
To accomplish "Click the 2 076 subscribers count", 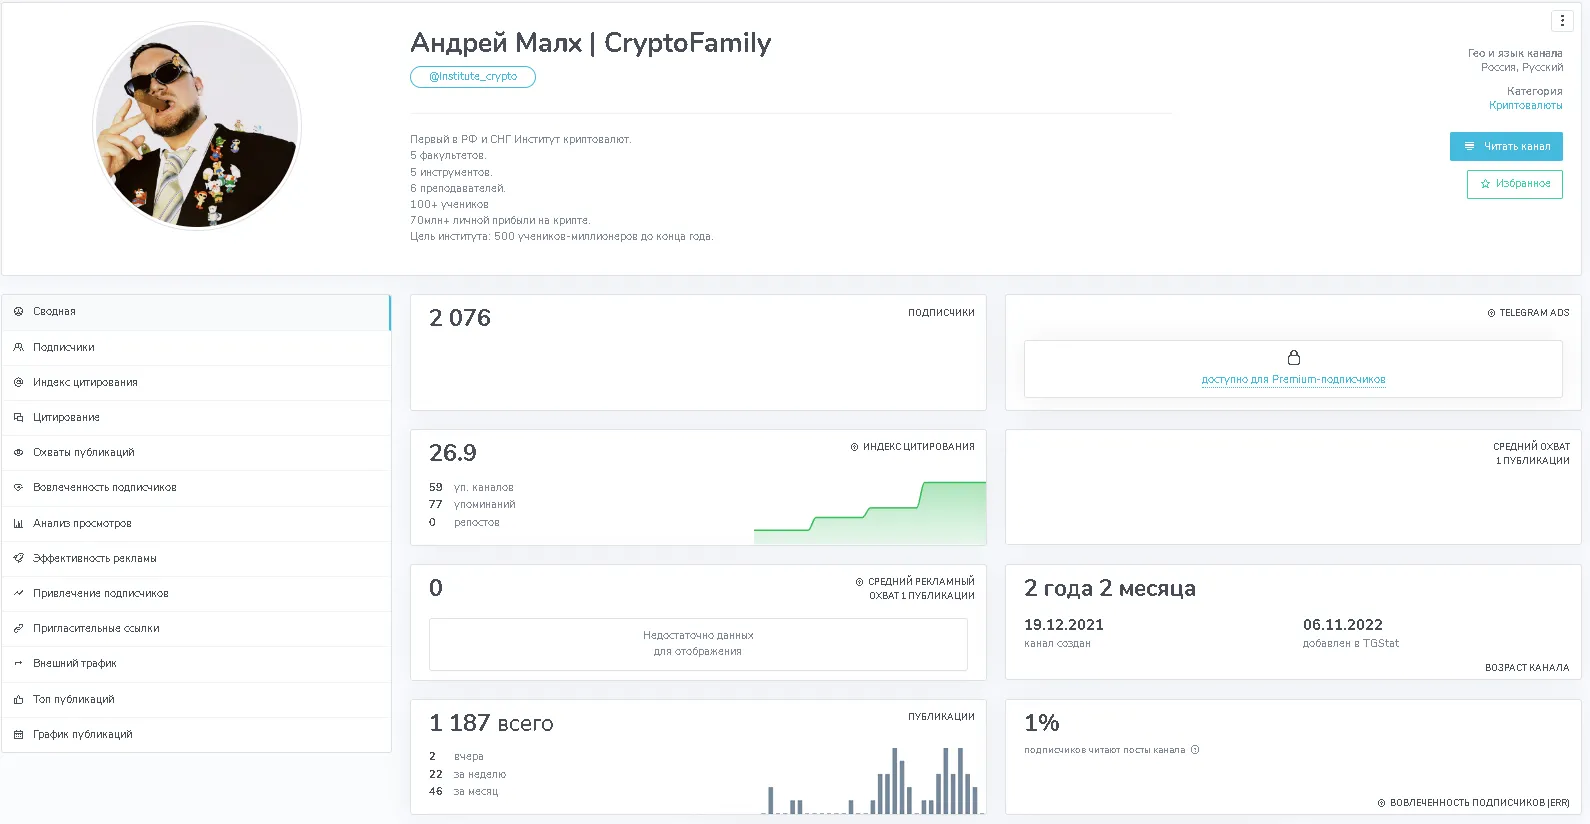I will [460, 318].
